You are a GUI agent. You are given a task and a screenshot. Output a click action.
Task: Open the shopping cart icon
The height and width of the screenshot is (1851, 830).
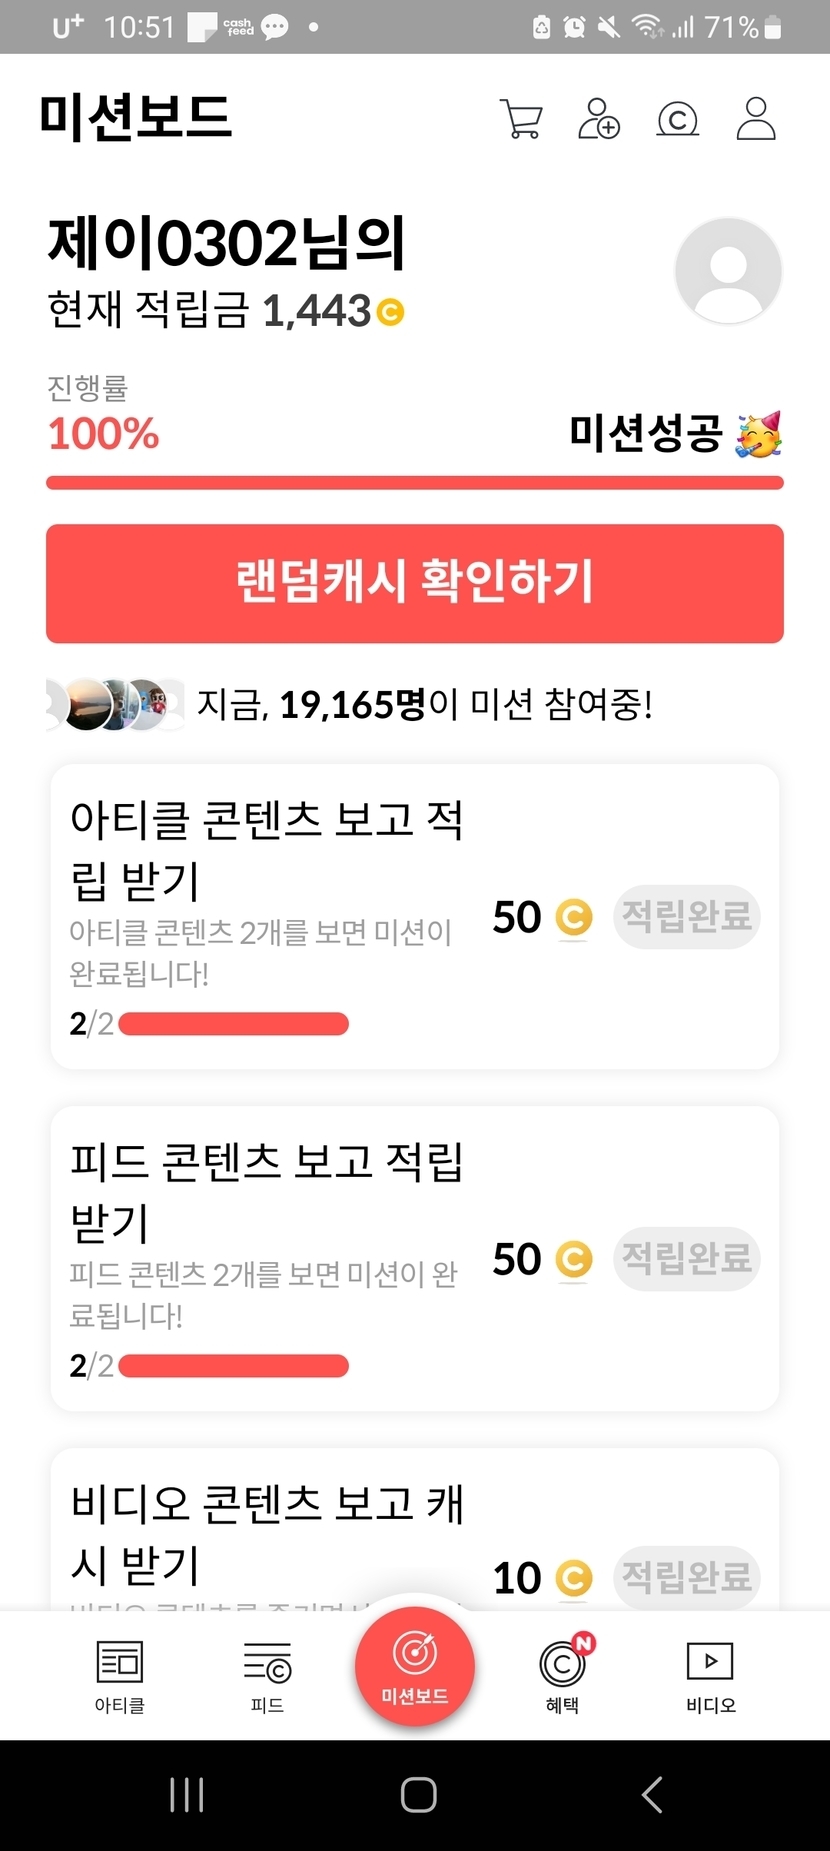[x=520, y=119]
